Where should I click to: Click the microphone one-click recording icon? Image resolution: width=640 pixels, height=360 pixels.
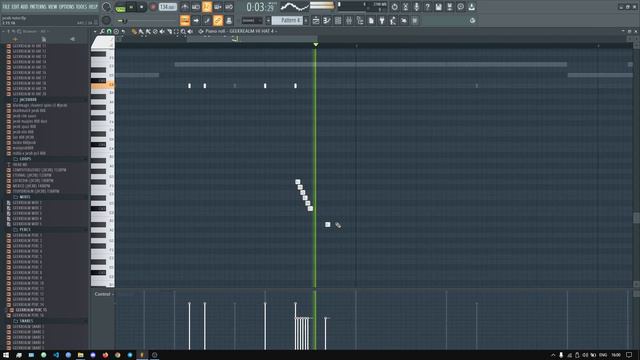click(416, 7)
